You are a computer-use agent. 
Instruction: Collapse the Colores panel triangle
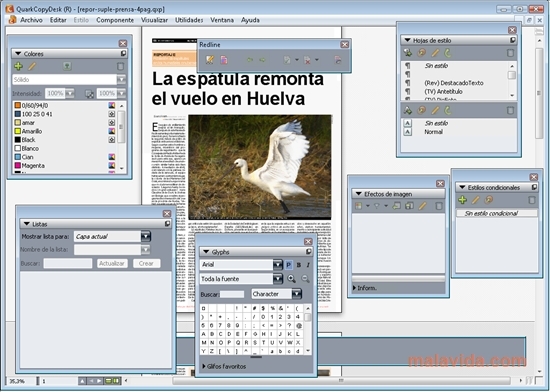18,54
